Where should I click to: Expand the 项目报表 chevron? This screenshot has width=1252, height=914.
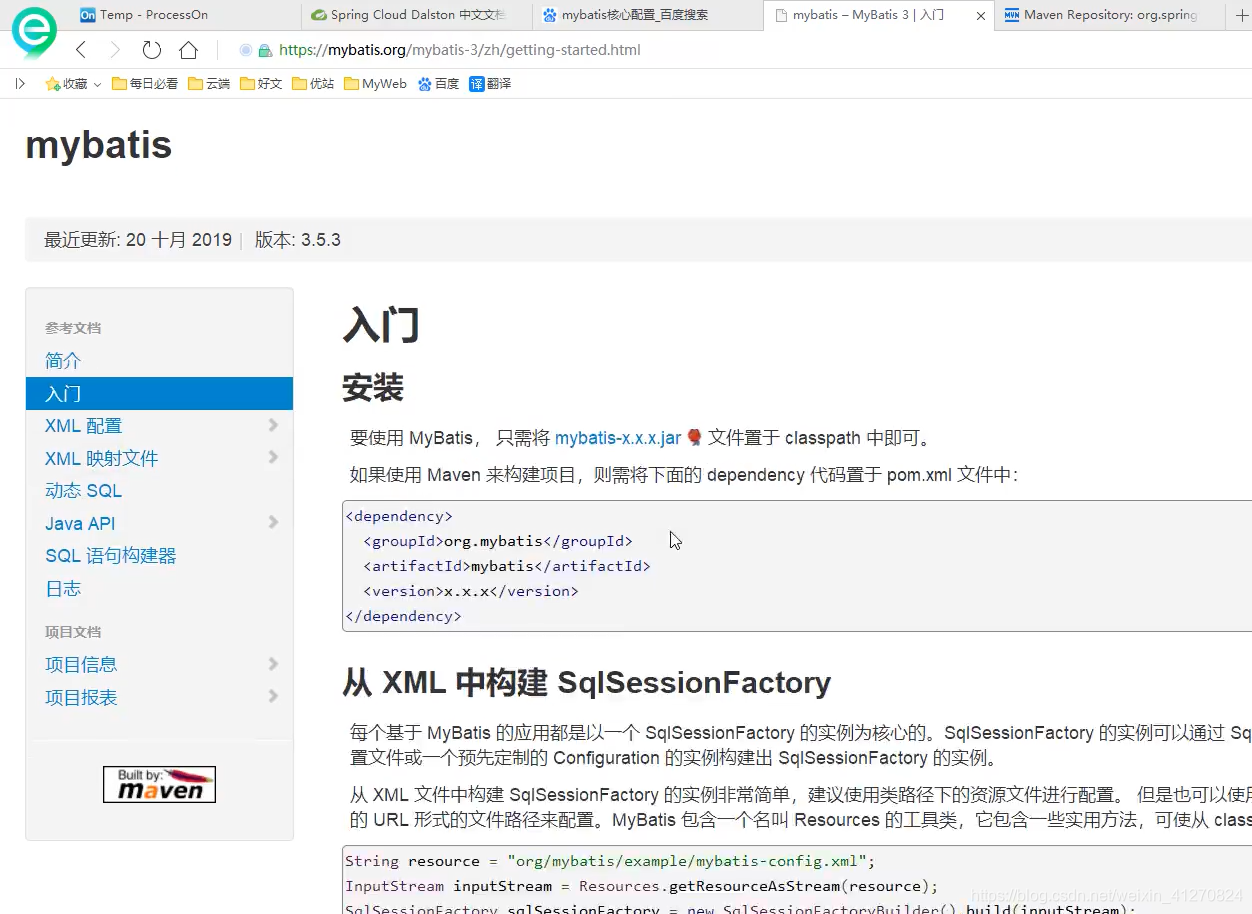click(x=273, y=696)
